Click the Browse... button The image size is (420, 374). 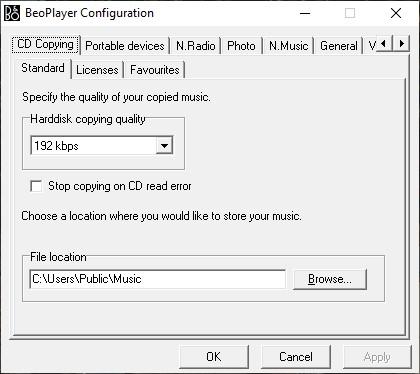[x=330, y=279]
